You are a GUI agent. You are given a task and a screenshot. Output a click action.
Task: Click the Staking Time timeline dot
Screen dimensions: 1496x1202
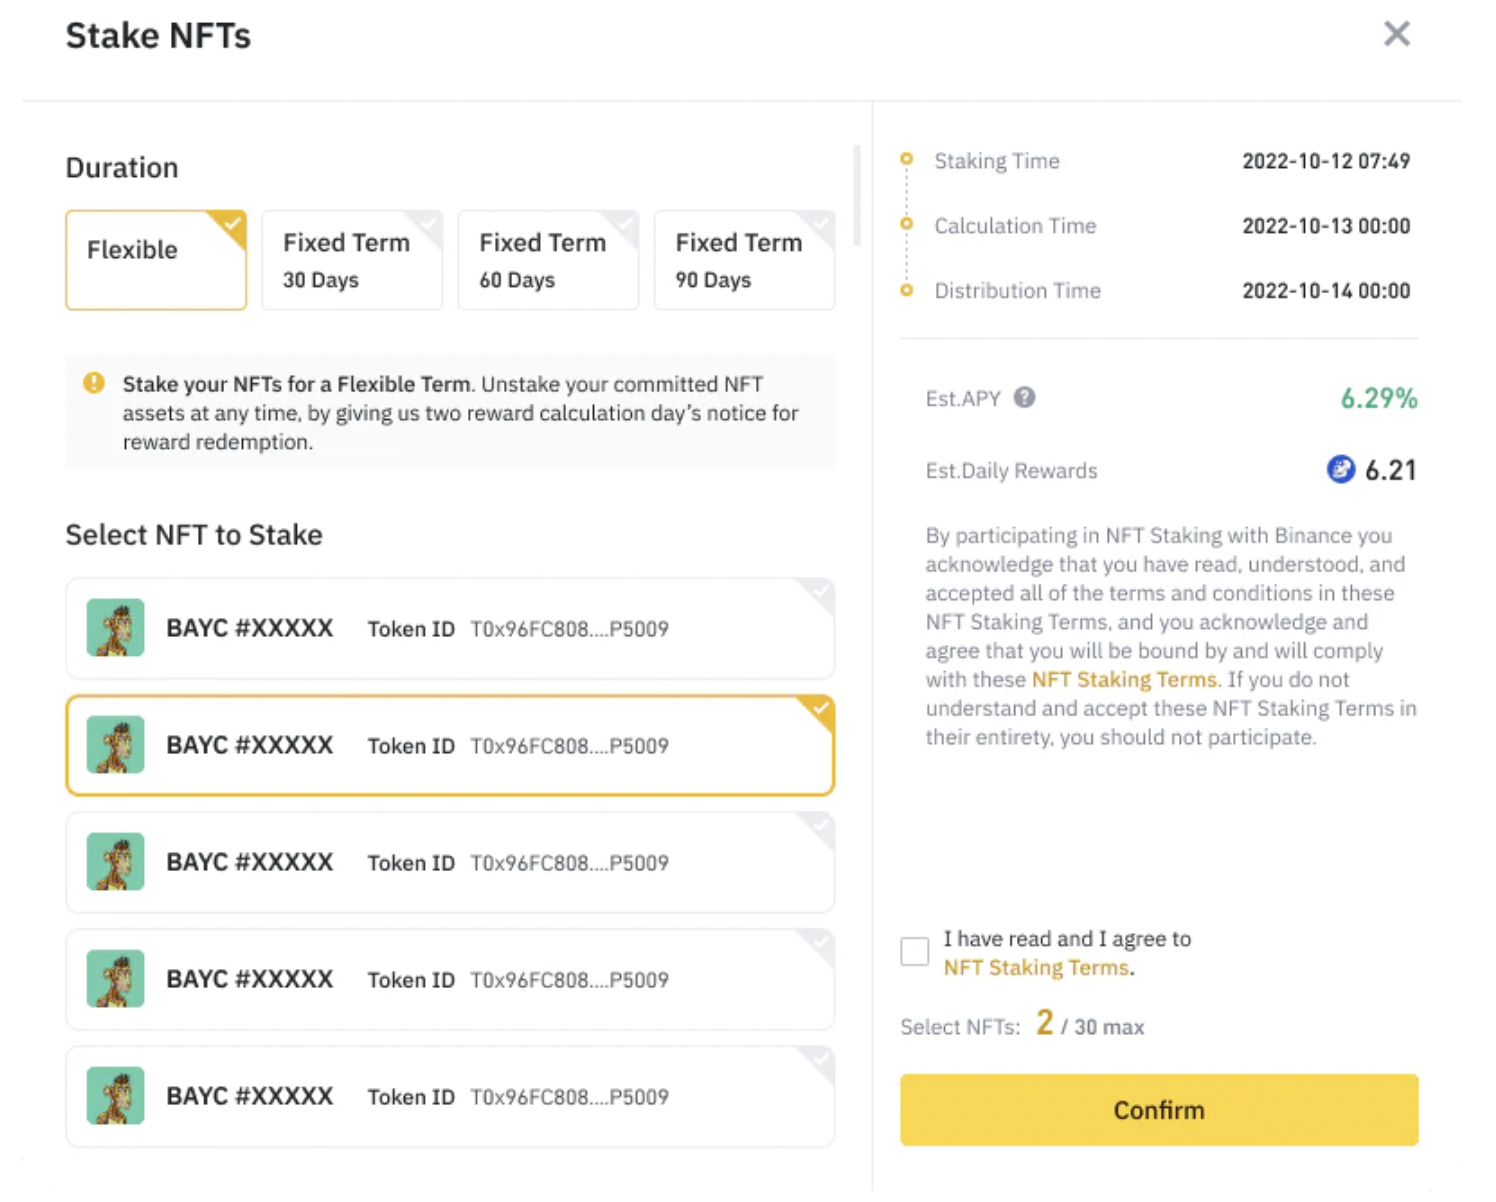906,159
